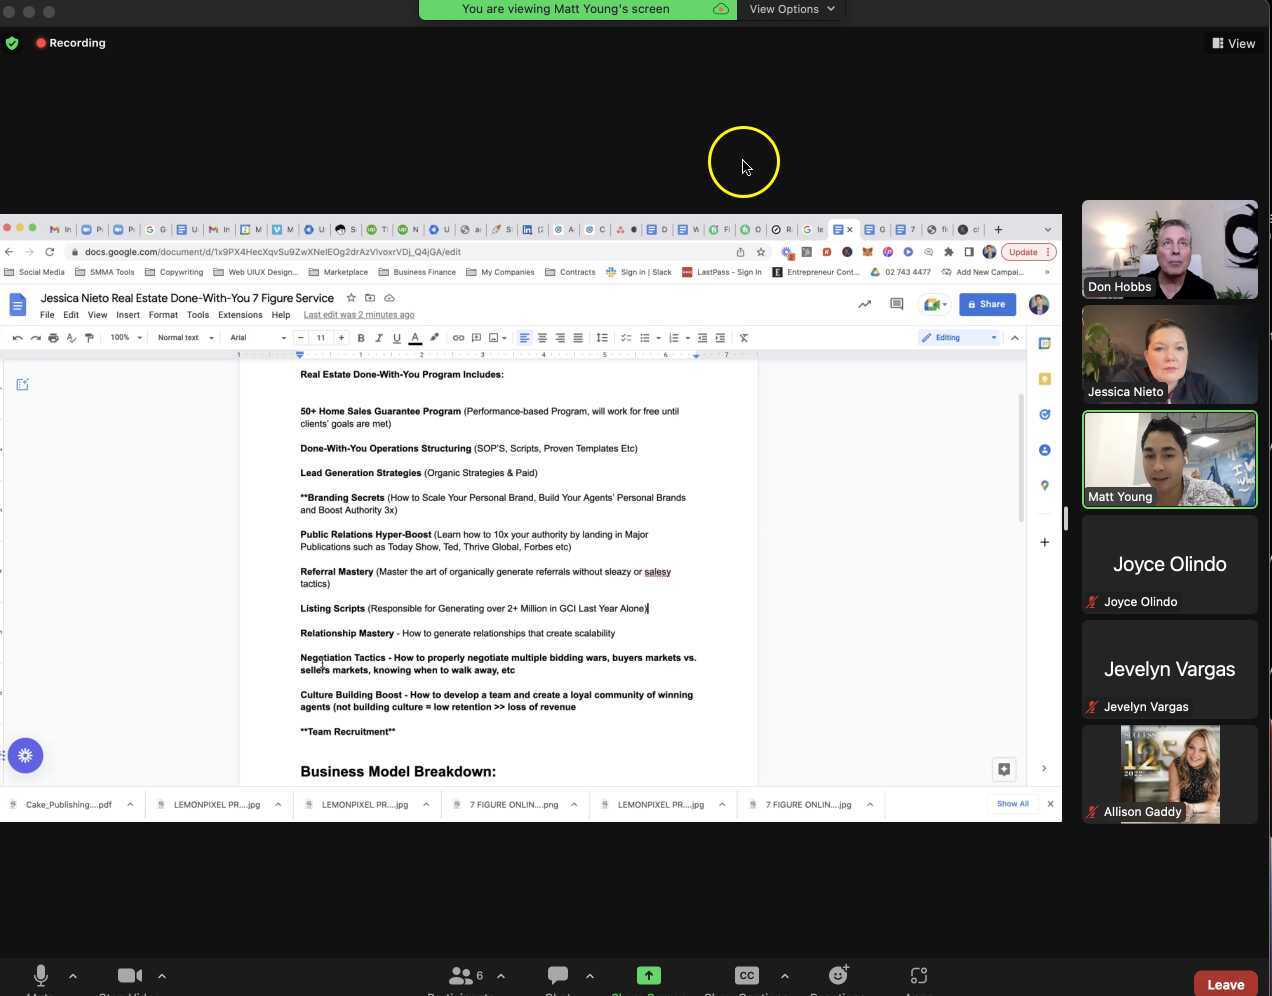Toggle the Zoom video camera icon
Viewport: 1272px width, 996px height.
click(129, 975)
